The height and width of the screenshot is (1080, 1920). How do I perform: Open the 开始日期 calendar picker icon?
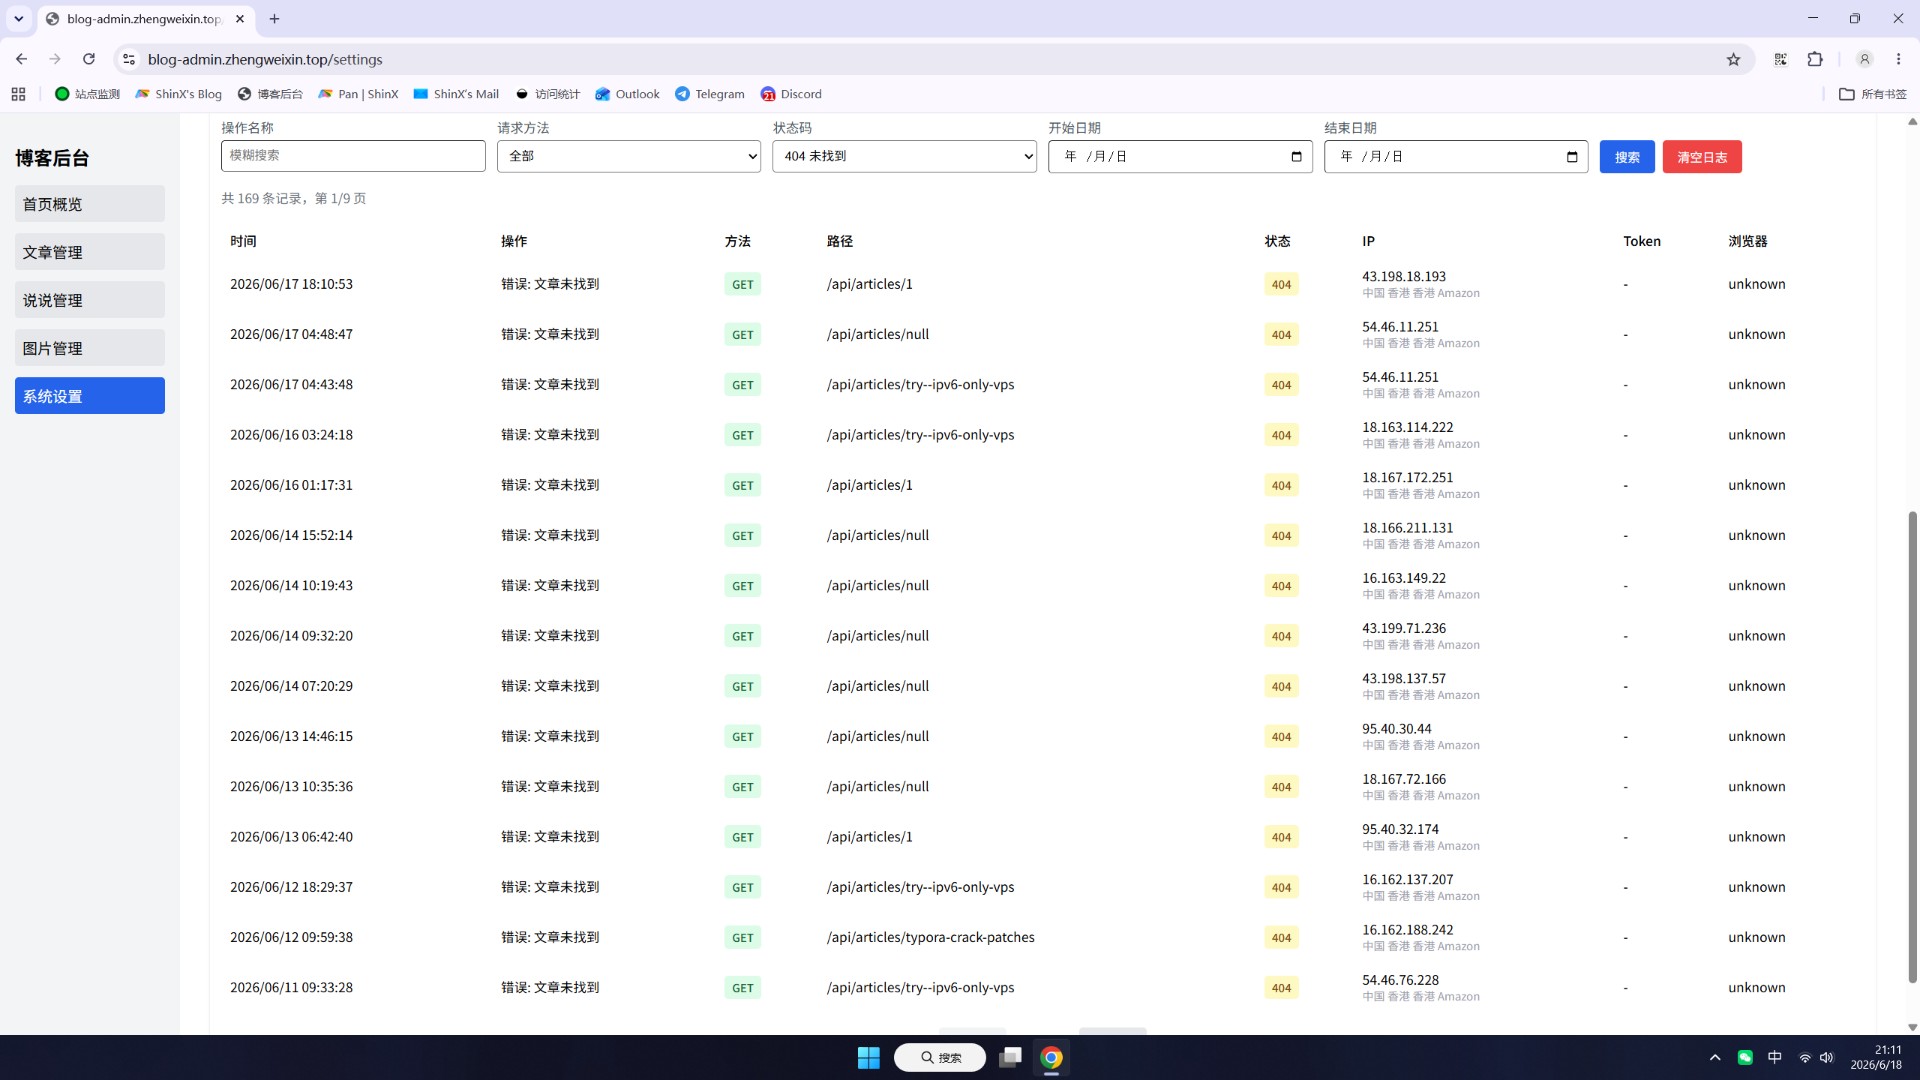(1296, 156)
